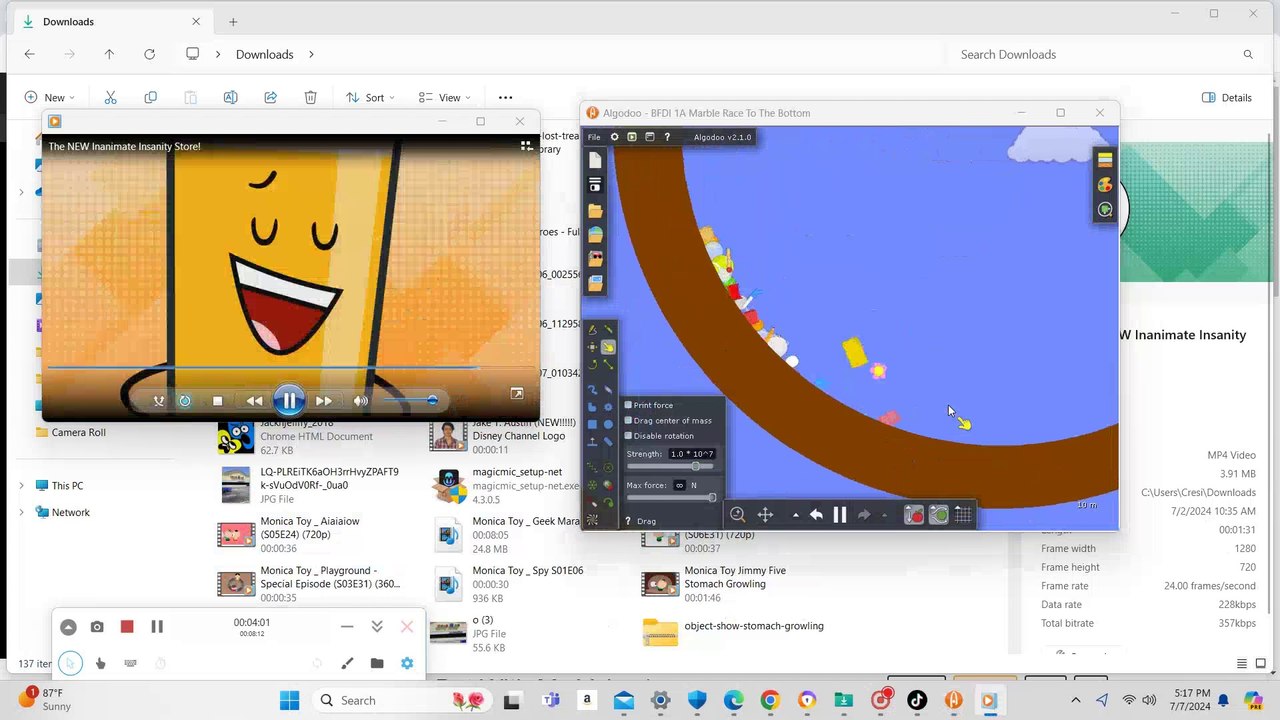Click the Copy icon in Explorer toolbar
1280x720 pixels.
point(150,97)
